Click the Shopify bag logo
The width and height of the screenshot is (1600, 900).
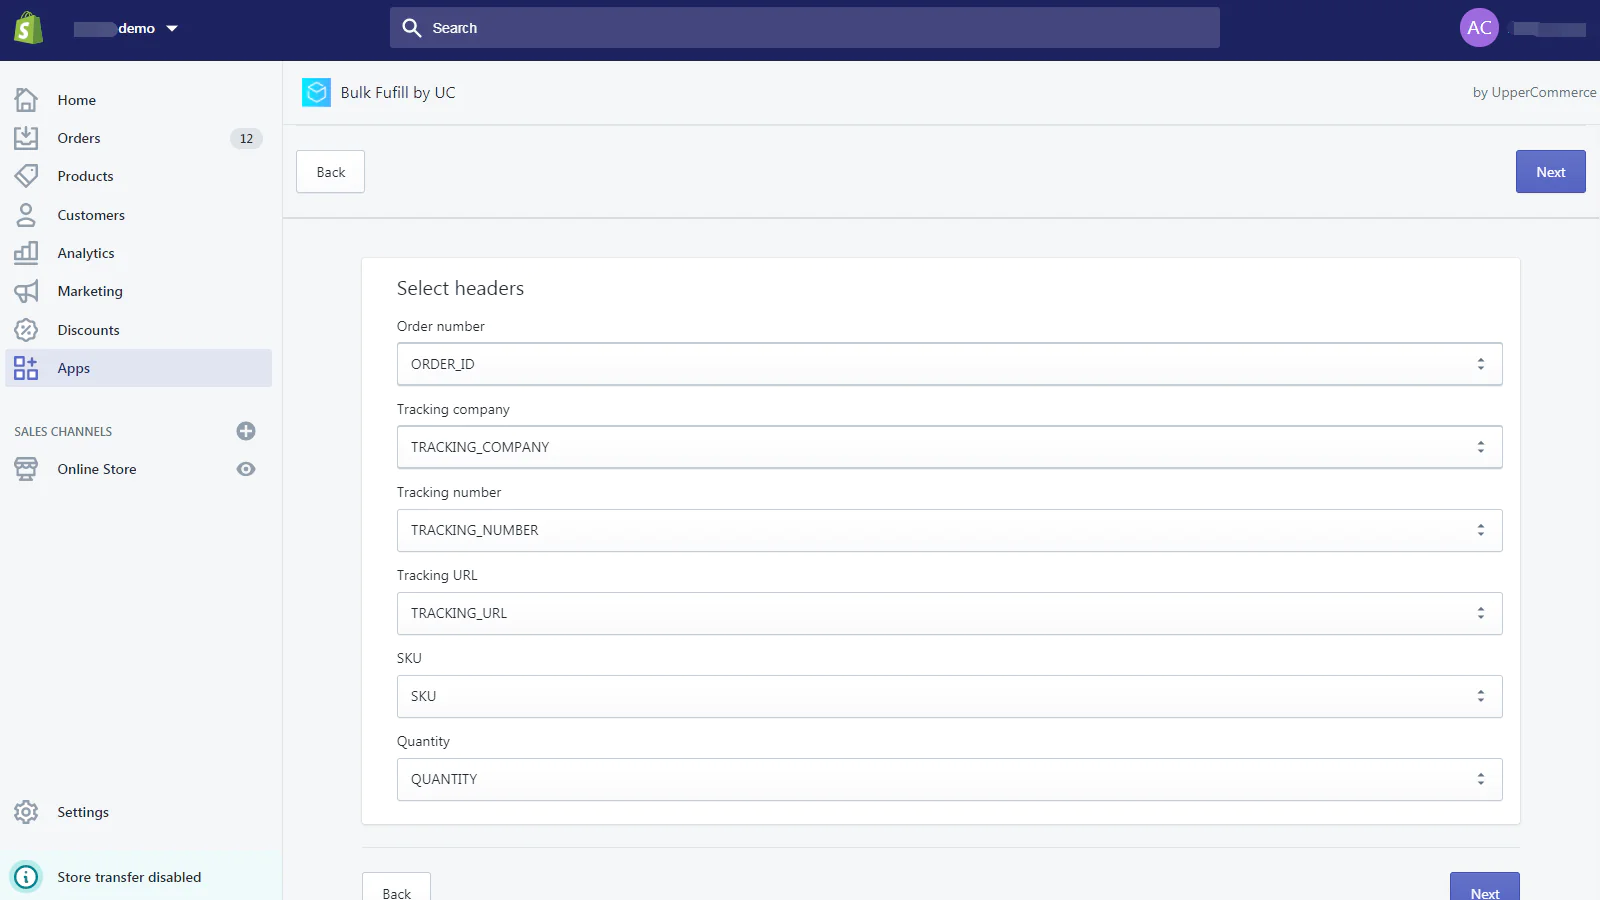(28, 28)
